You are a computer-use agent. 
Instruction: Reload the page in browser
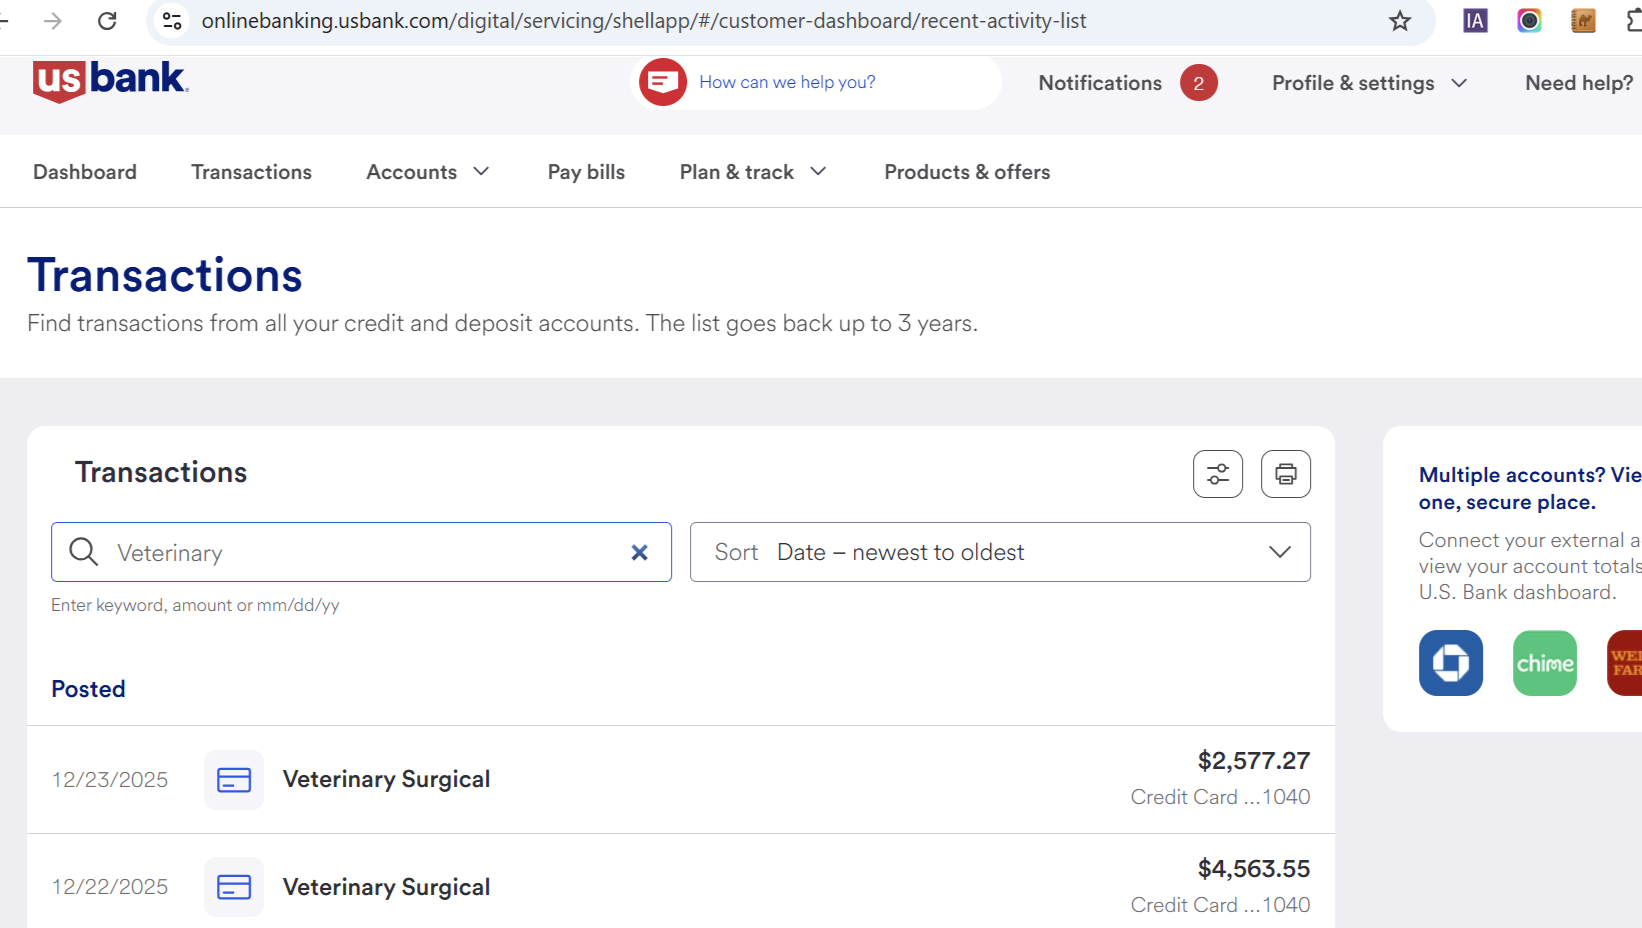pos(107,21)
